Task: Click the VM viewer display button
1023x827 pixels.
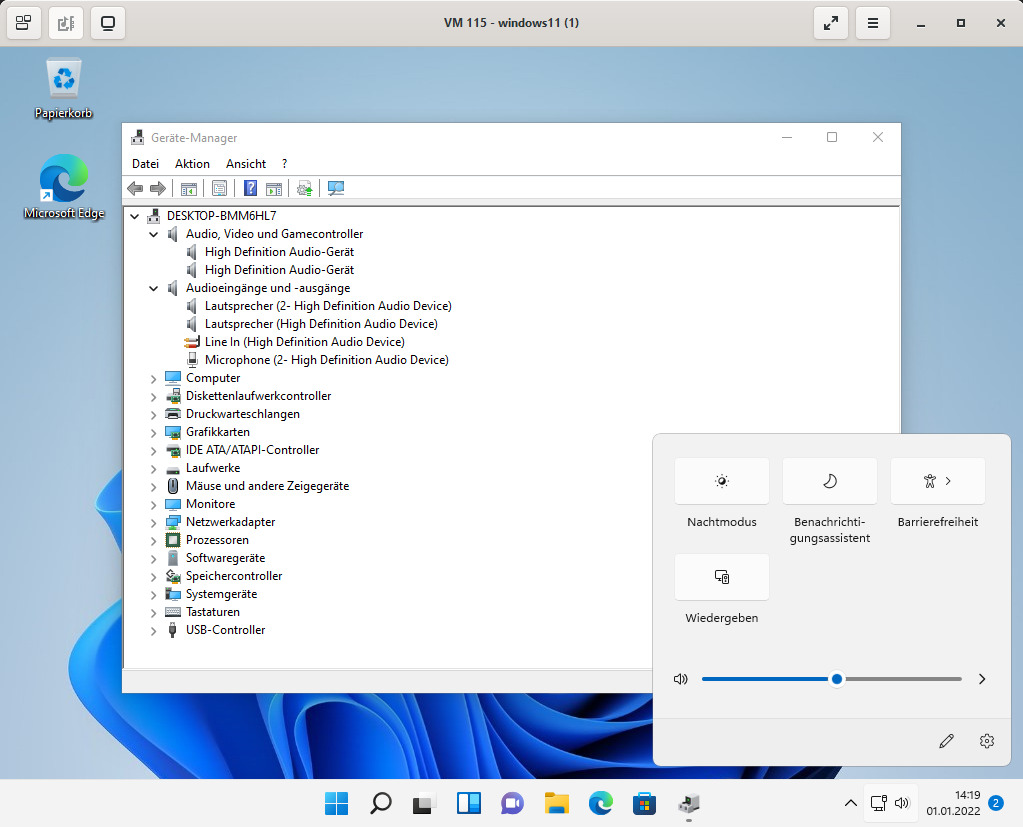Action: [x=108, y=23]
